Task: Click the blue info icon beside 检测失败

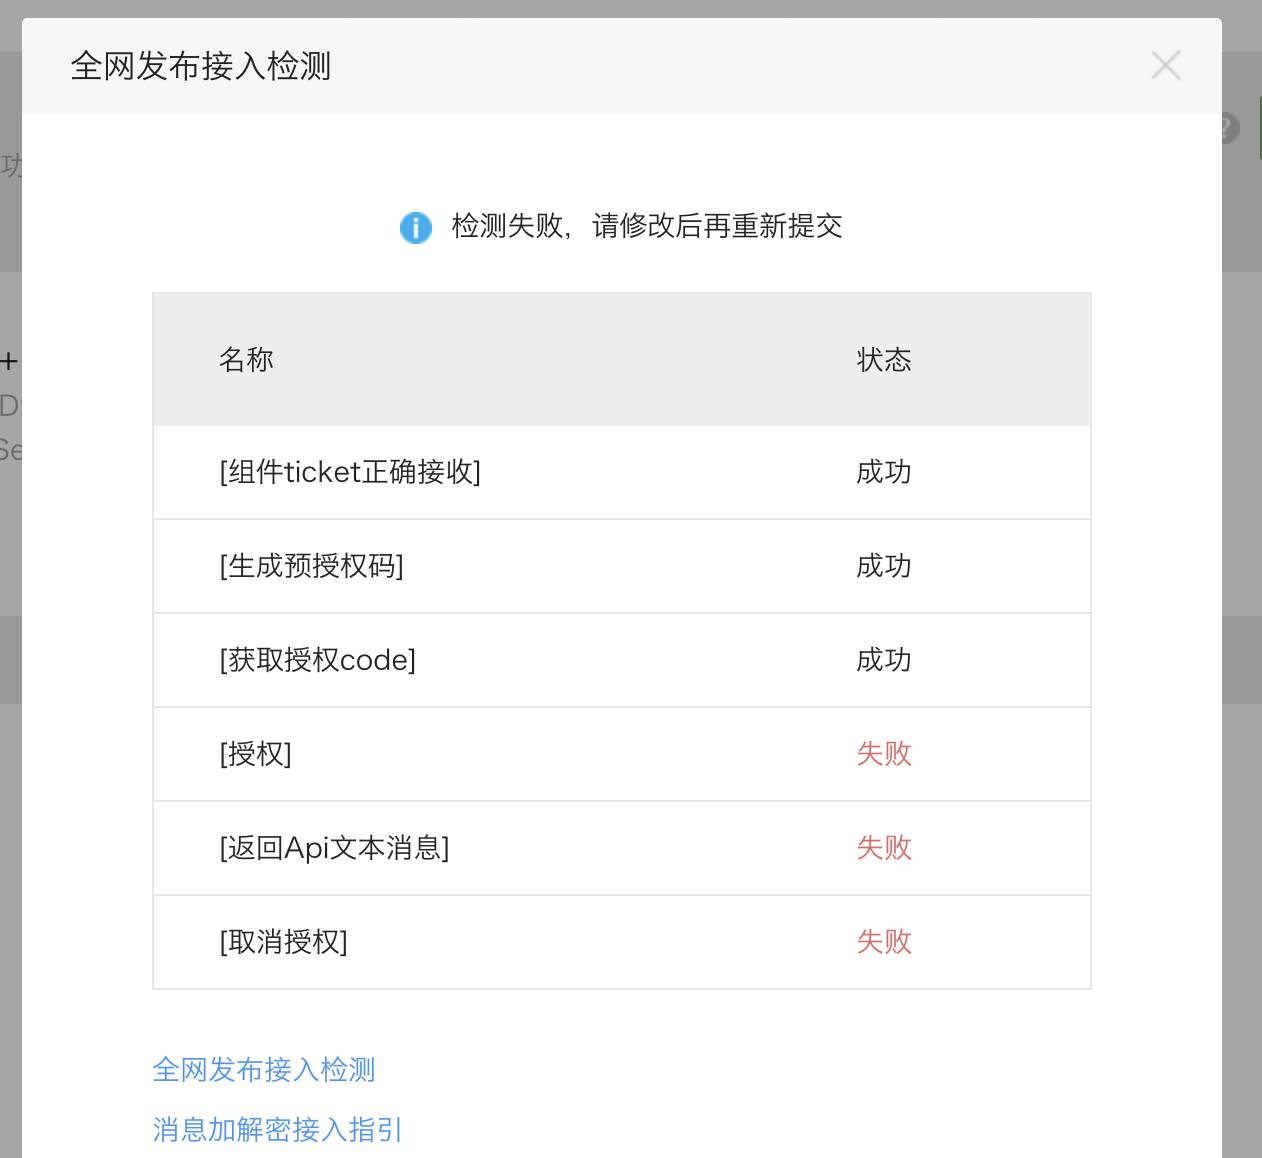Action: 415,228
